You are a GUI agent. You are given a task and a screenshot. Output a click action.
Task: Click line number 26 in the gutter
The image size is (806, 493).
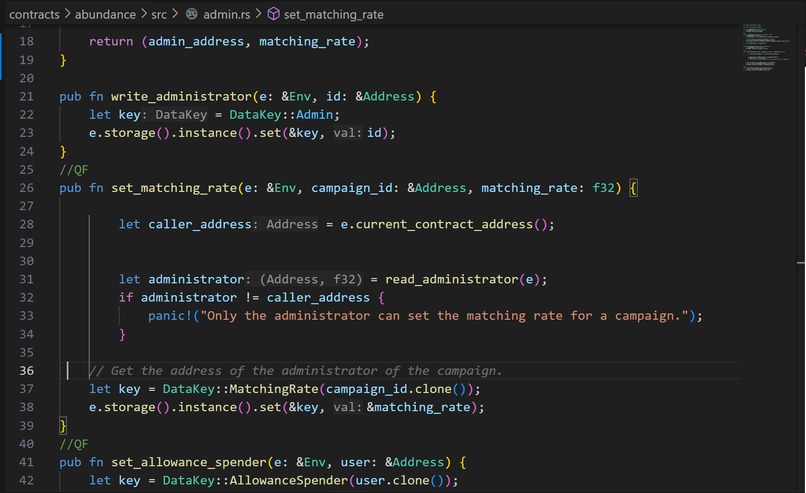pyautogui.click(x=26, y=188)
